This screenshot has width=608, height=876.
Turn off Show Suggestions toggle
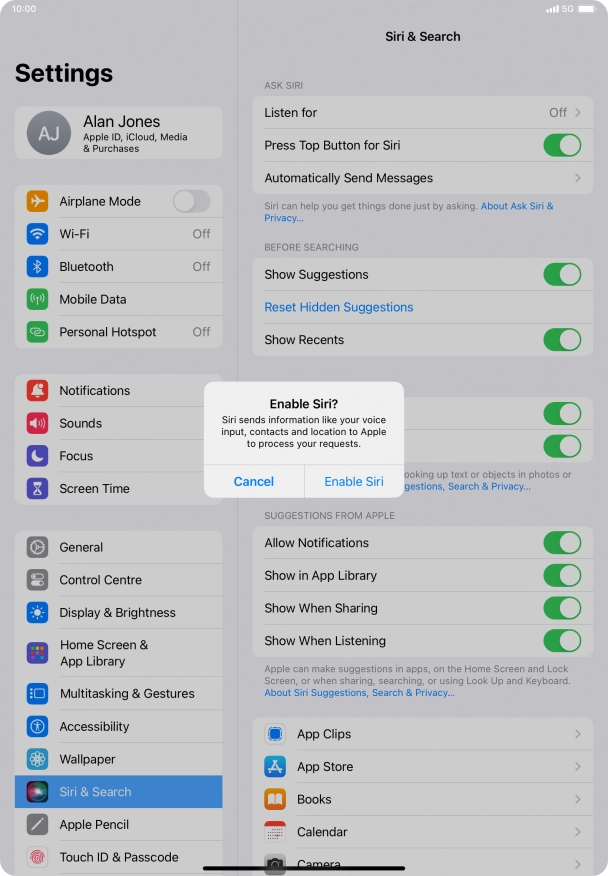click(x=562, y=274)
